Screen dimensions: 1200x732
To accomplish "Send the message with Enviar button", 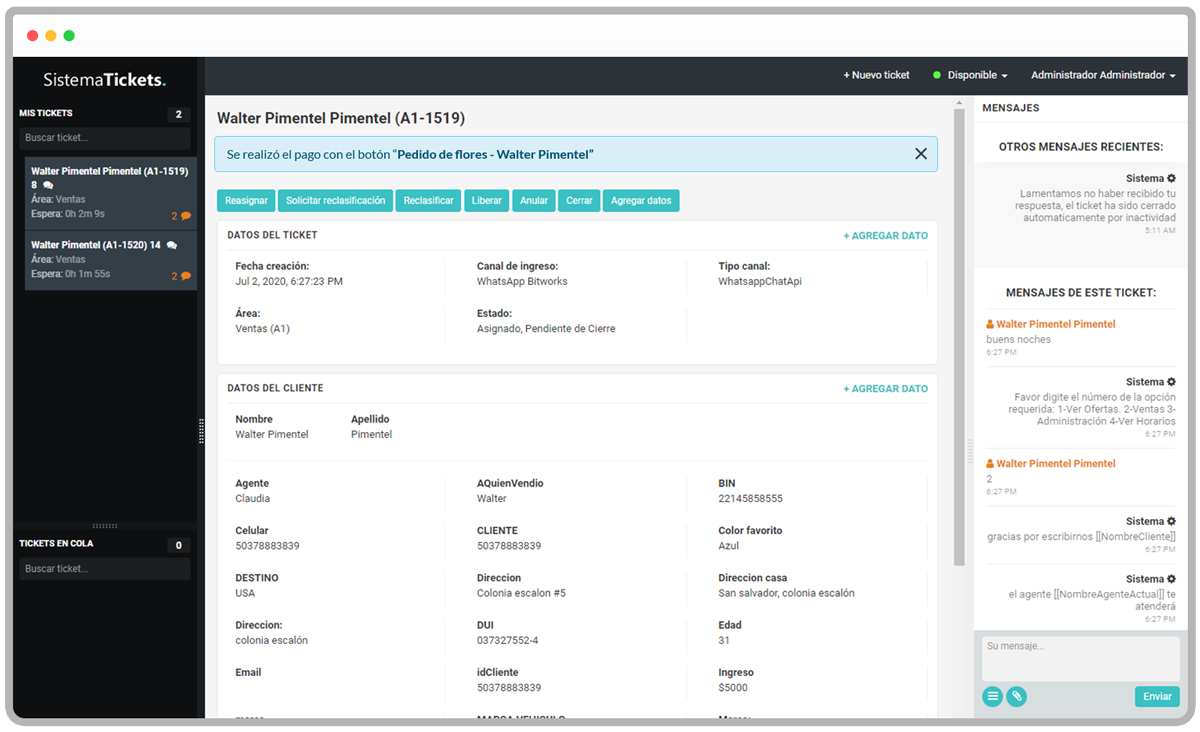I will tap(1156, 697).
